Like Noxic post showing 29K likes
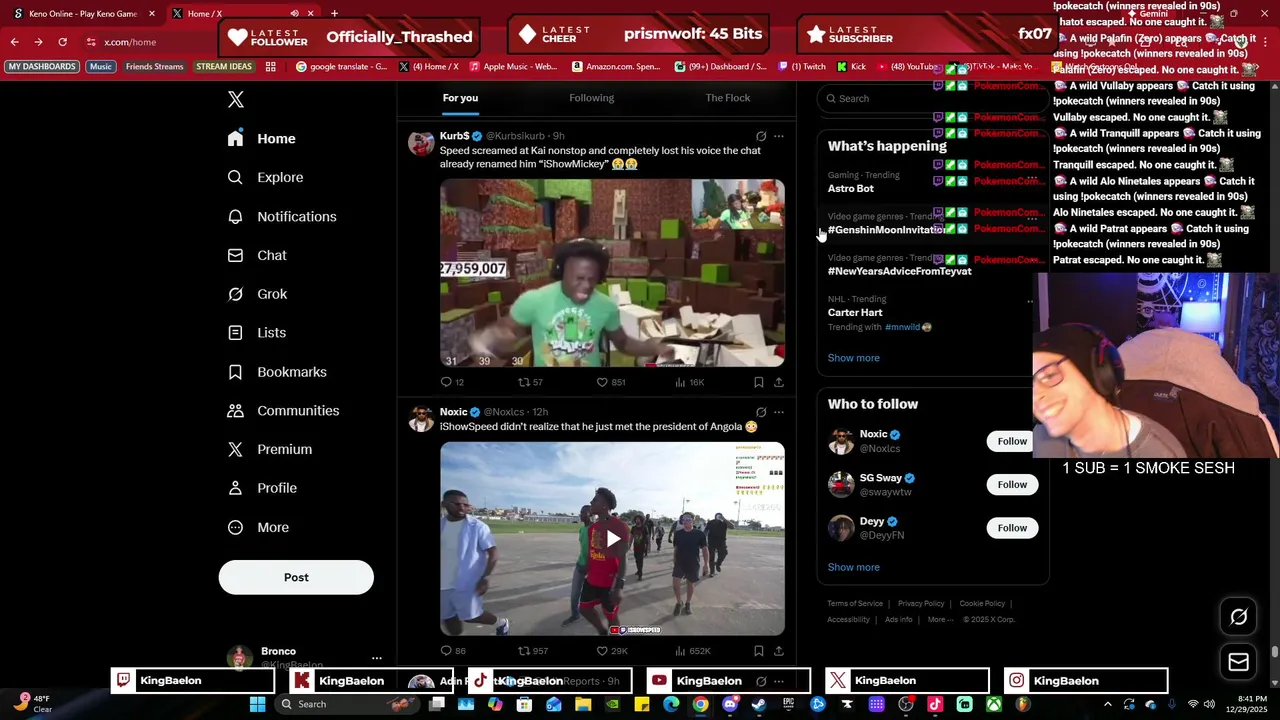The width and height of the screenshot is (1280, 720). (x=612, y=651)
